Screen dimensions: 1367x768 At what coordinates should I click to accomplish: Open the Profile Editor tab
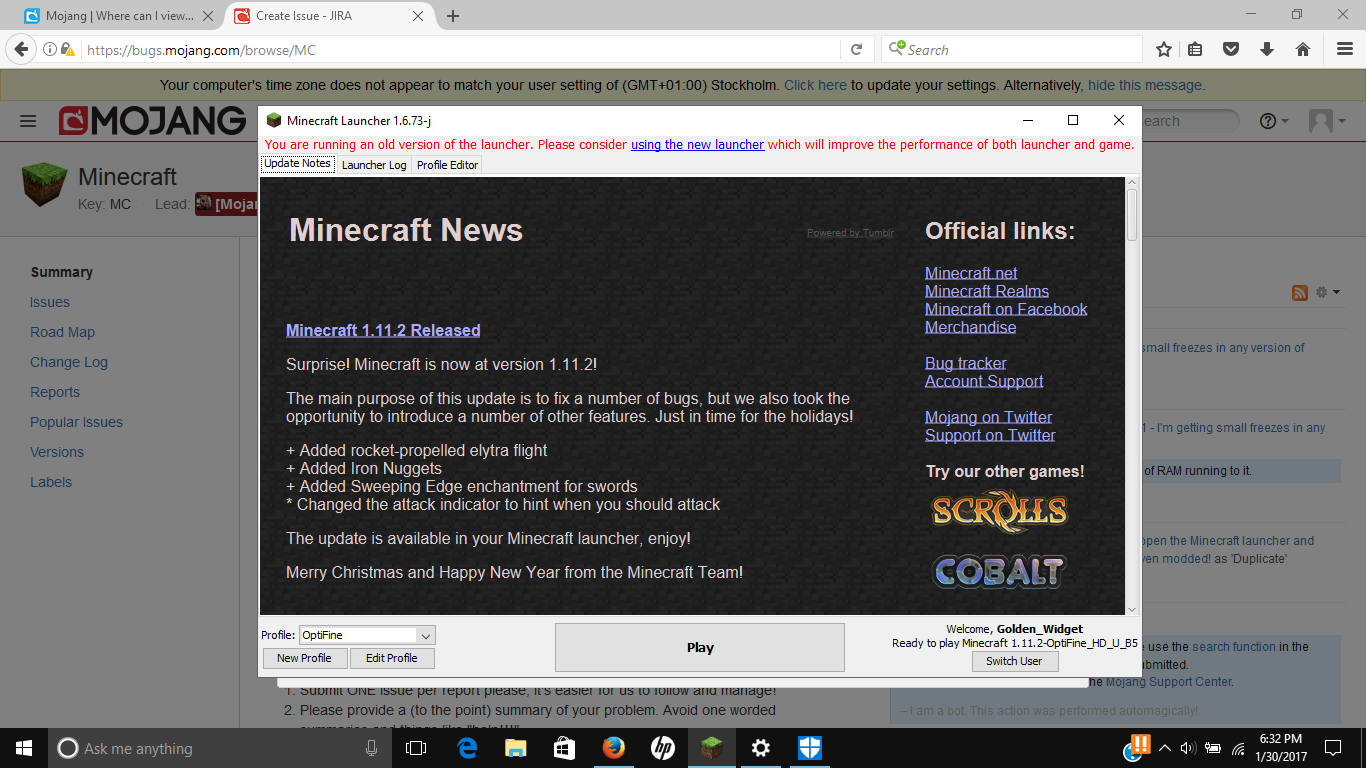[x=448, y=165]
